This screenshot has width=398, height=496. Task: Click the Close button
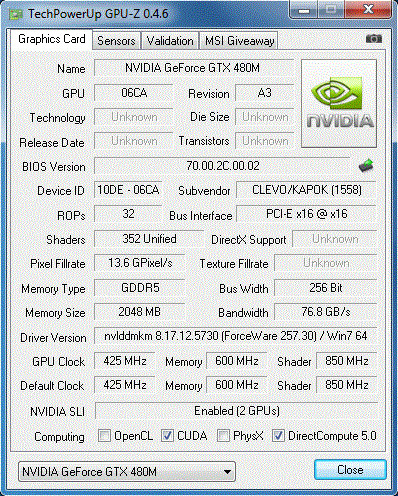350,470
